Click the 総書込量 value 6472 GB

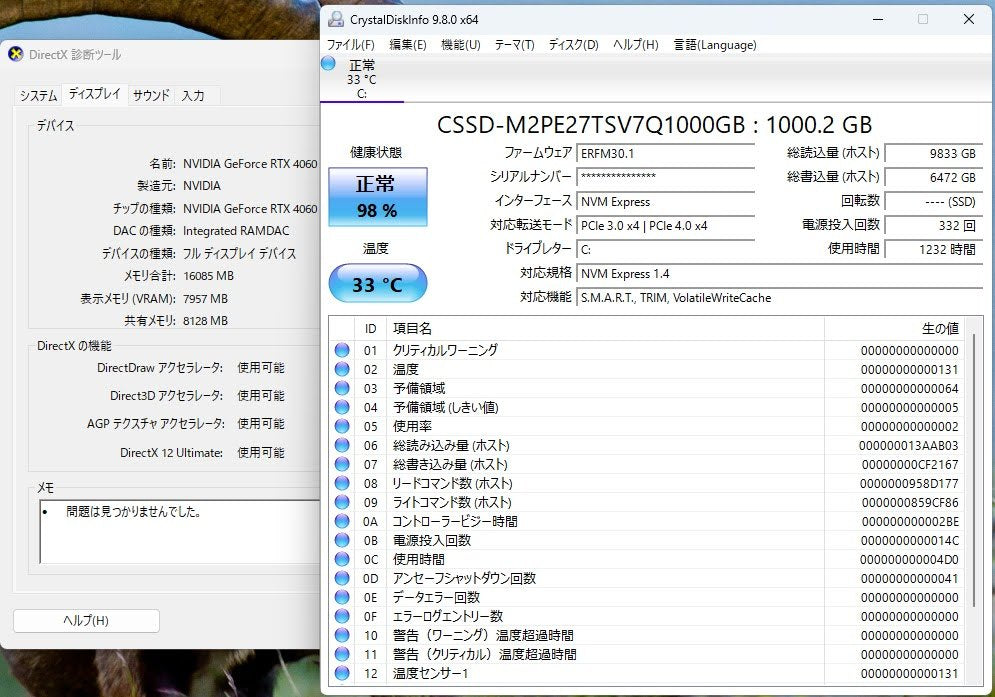click(x=933, y=178)
